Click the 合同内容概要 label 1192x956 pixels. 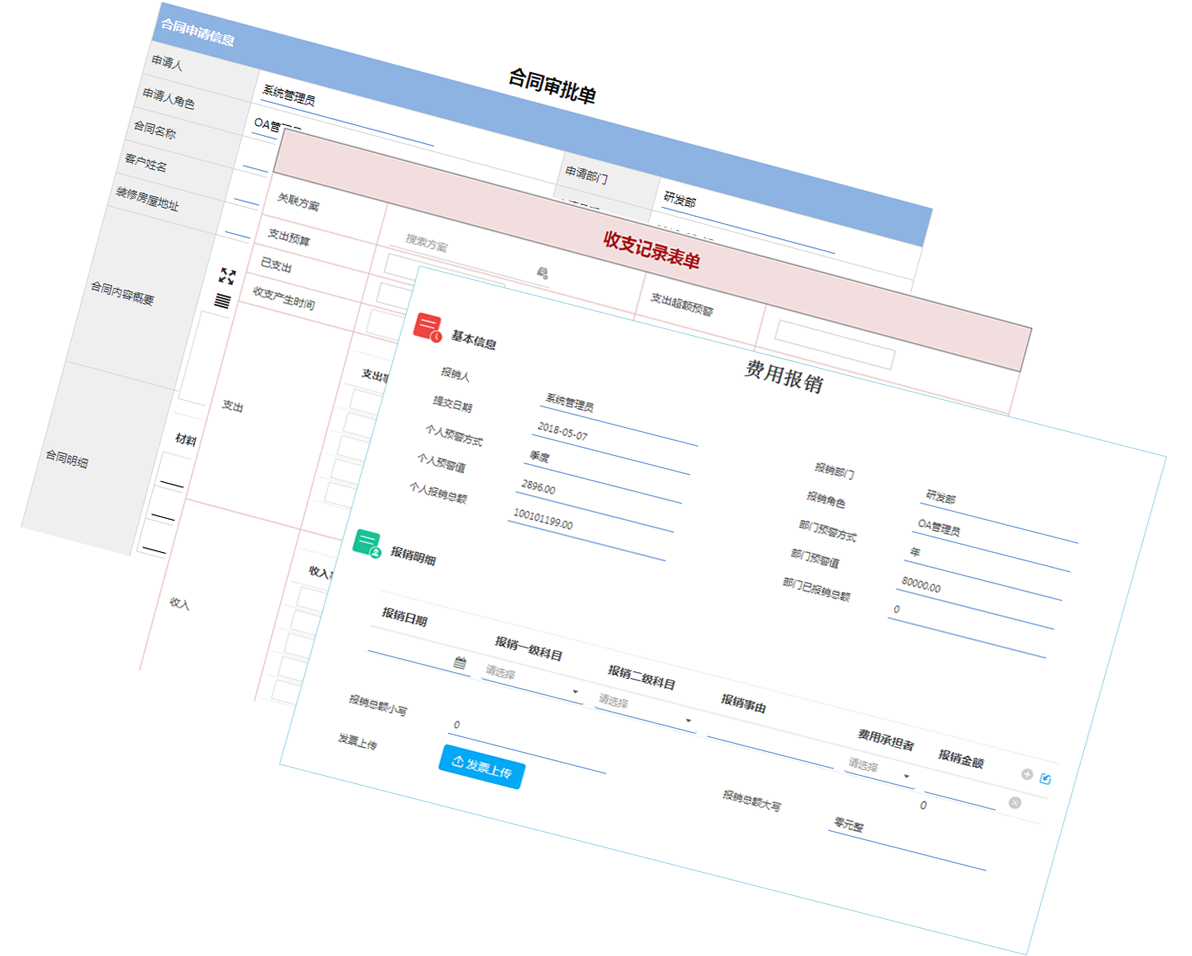point(122,293)
